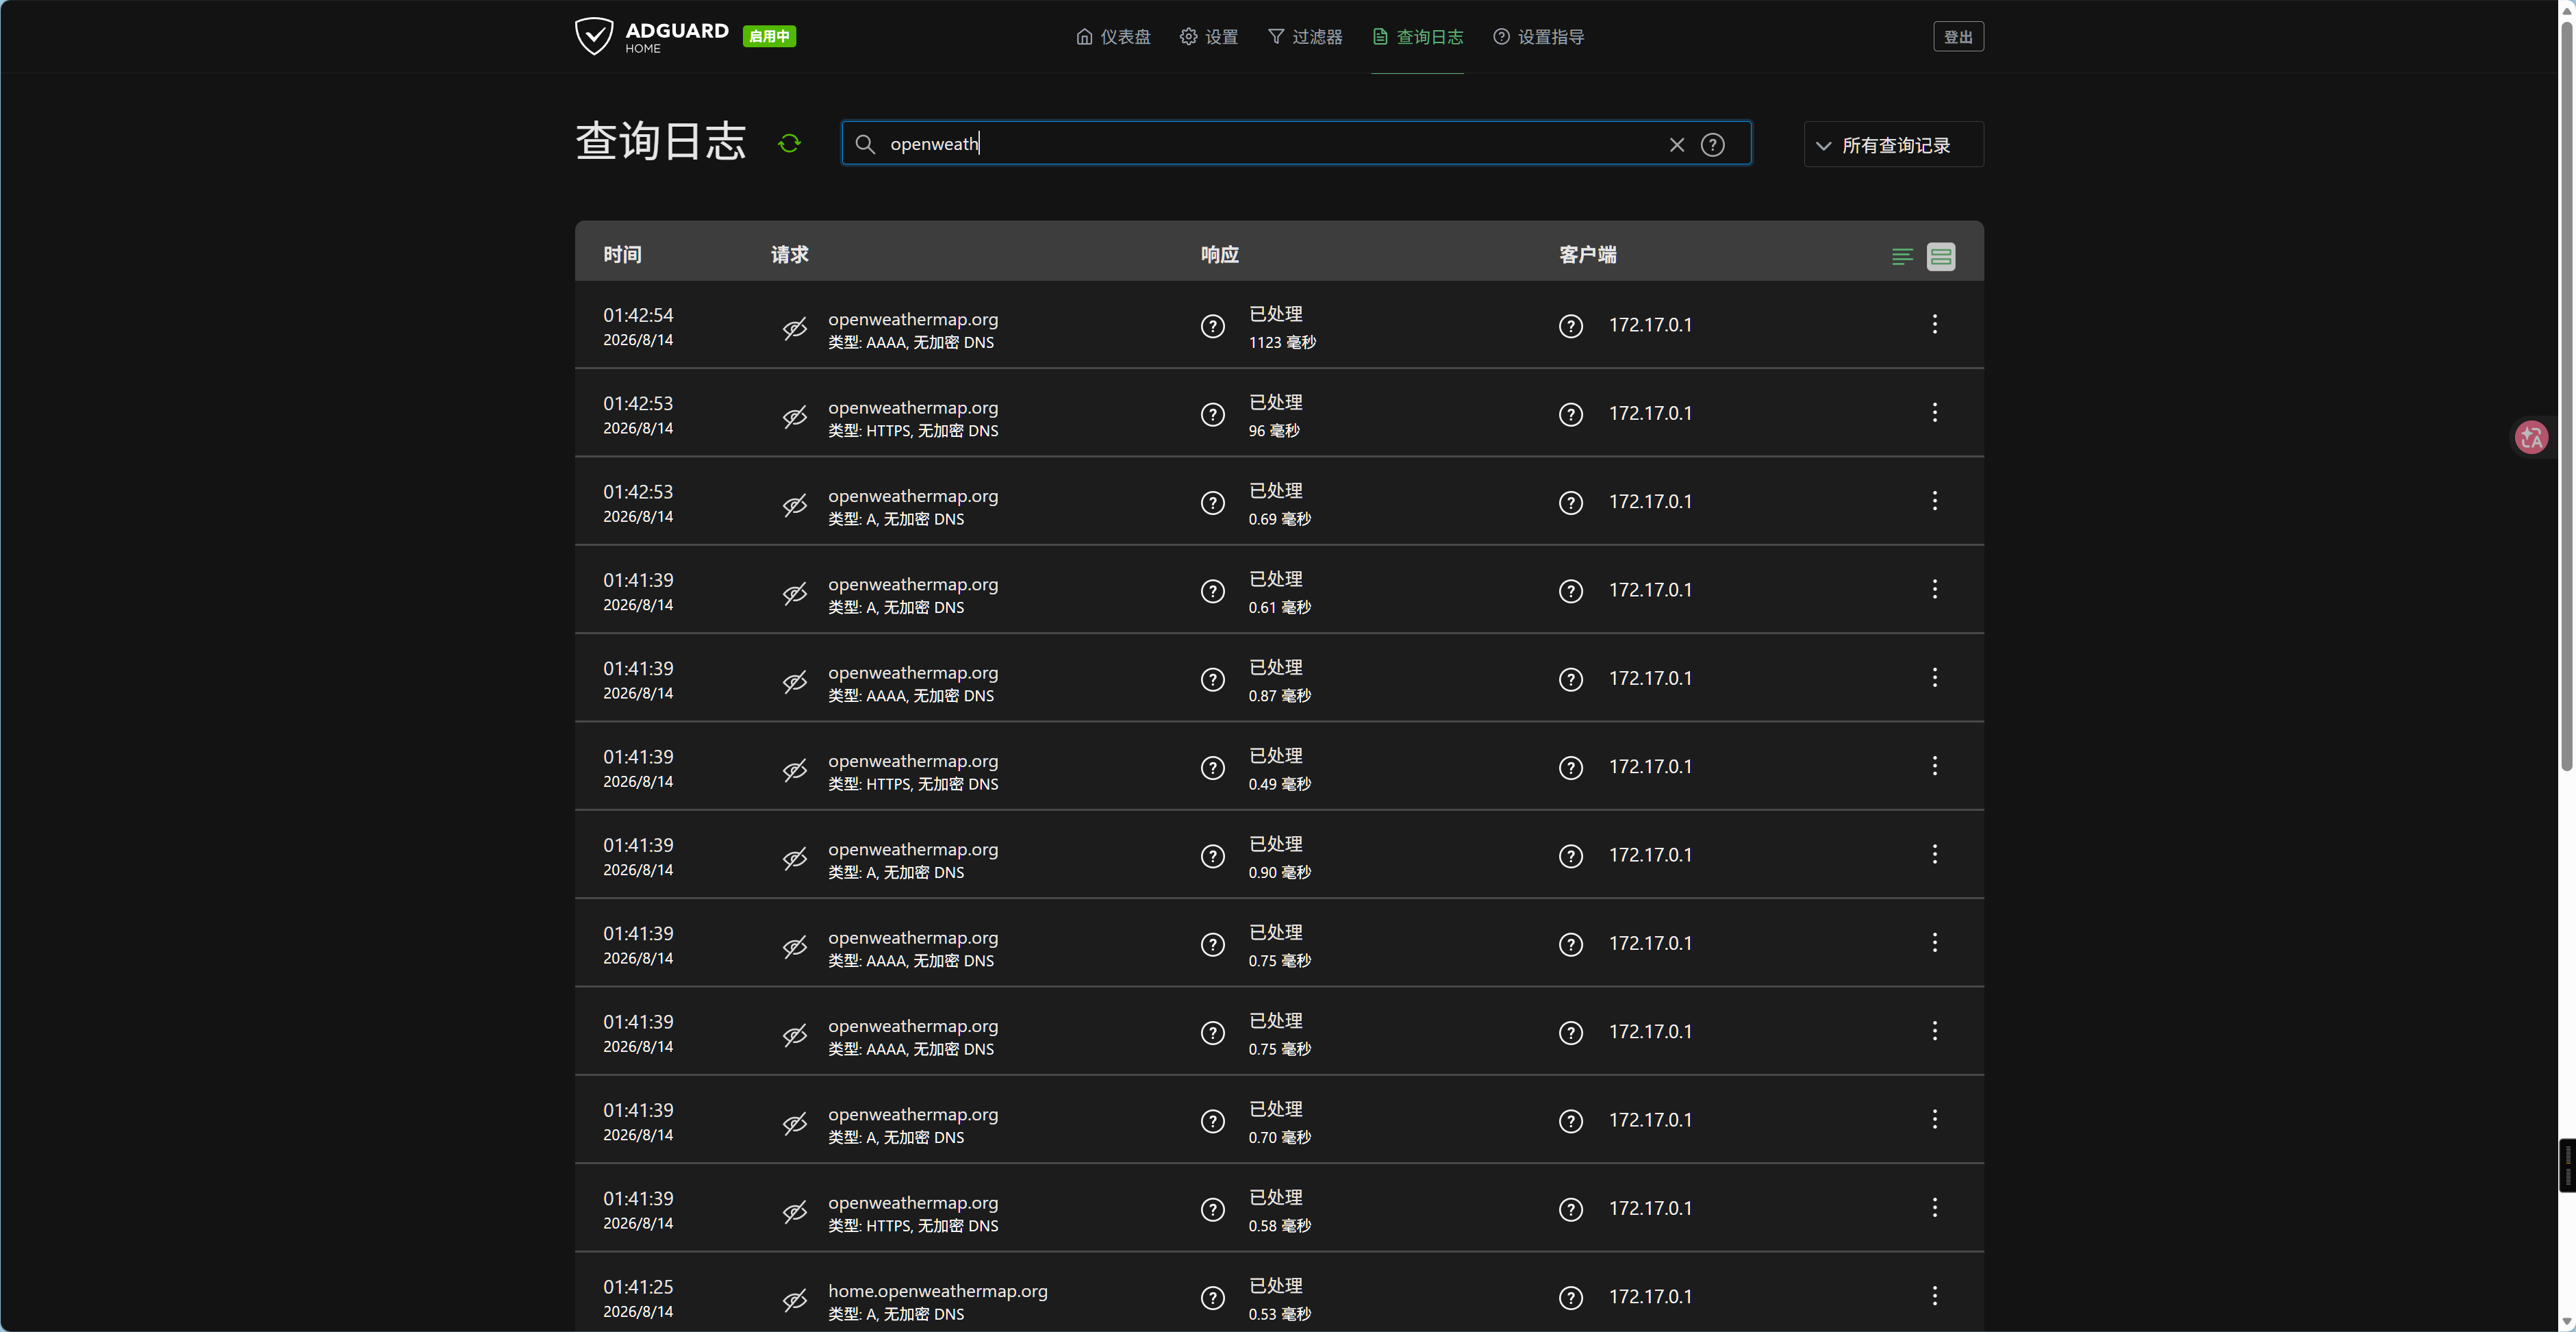Switch to compact table view icon

click(x=1902, y=257)
